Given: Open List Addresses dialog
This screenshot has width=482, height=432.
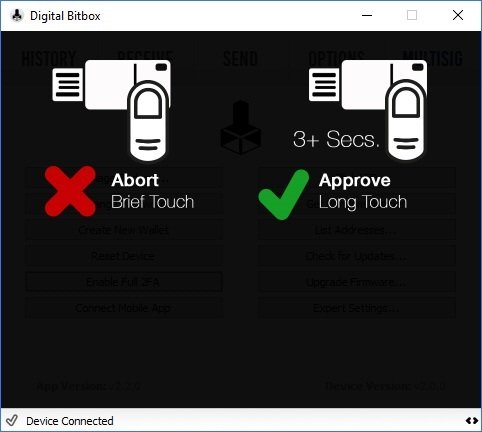Looking at the screenshot, I should 356,230.
